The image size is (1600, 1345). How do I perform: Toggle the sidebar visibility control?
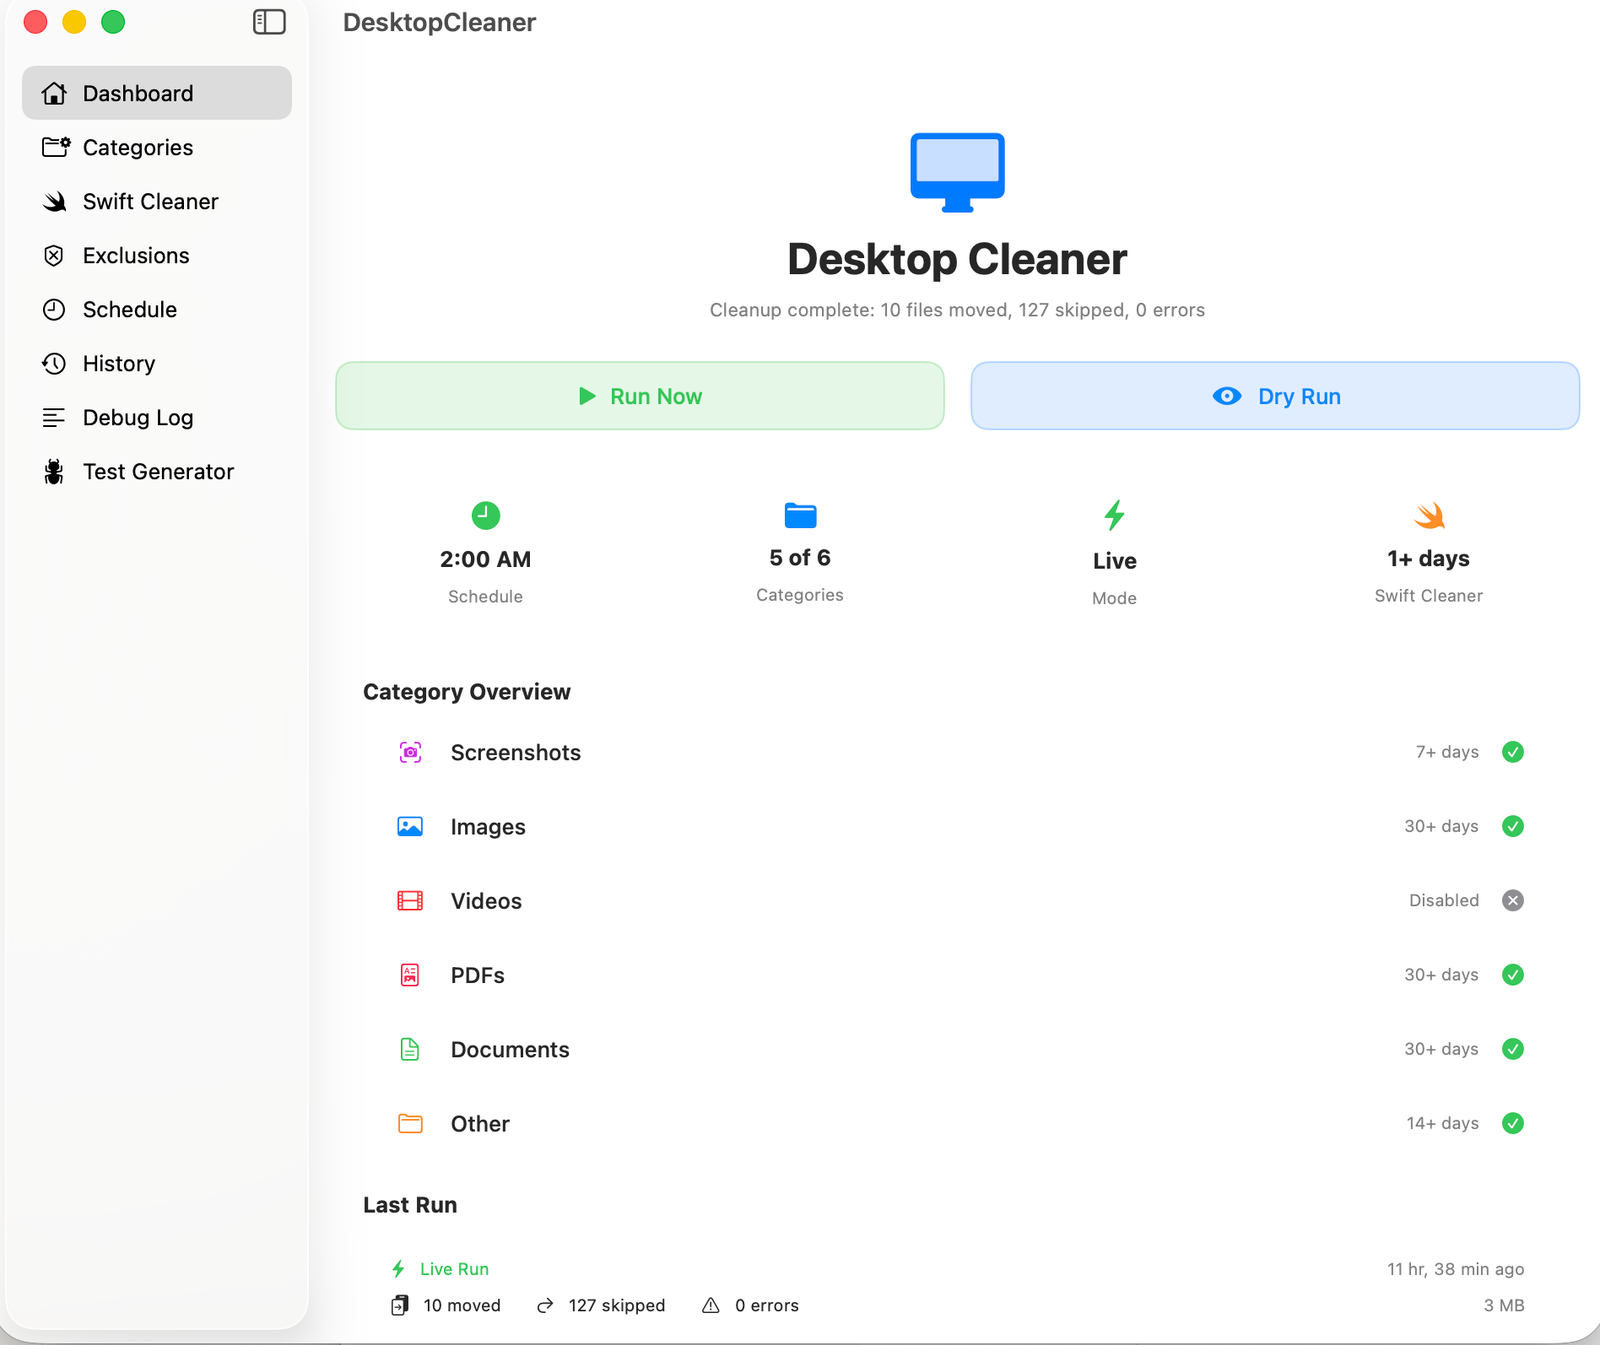click(x=268, y=21)
